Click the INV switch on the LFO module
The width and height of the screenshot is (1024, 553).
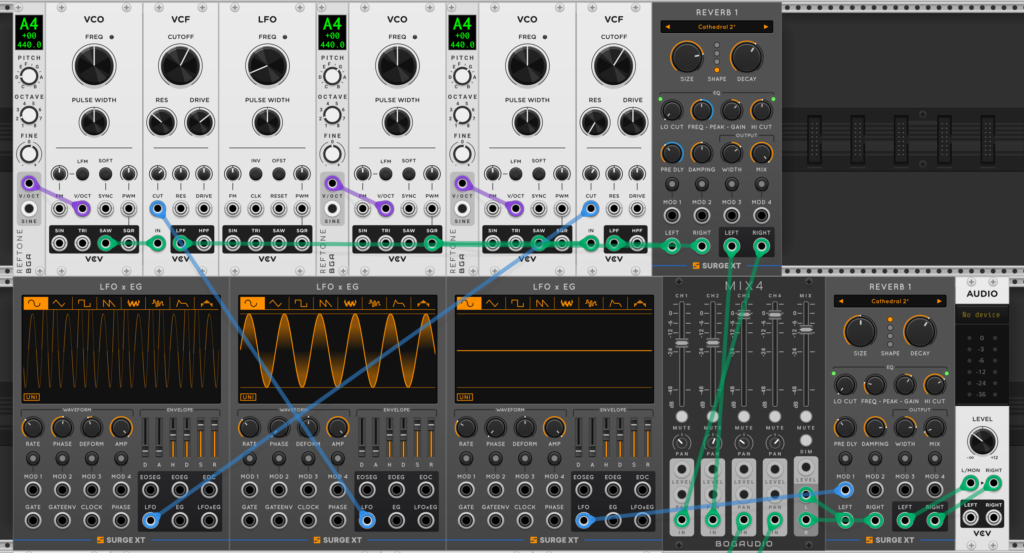click(x=255, y=174)
